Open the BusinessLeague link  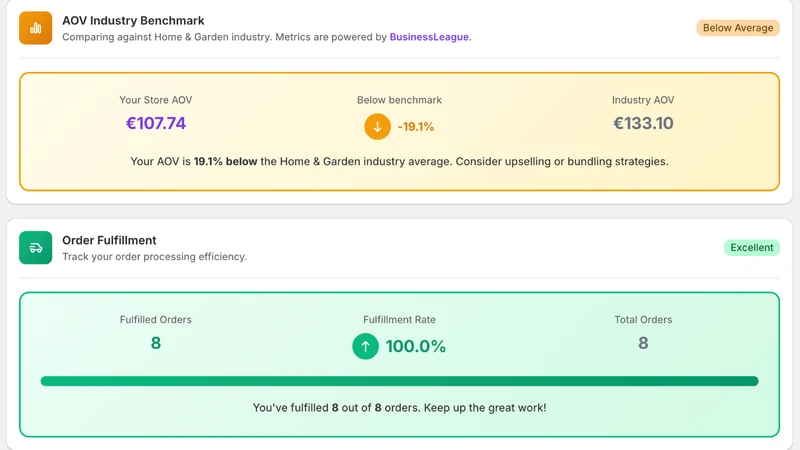429,37
